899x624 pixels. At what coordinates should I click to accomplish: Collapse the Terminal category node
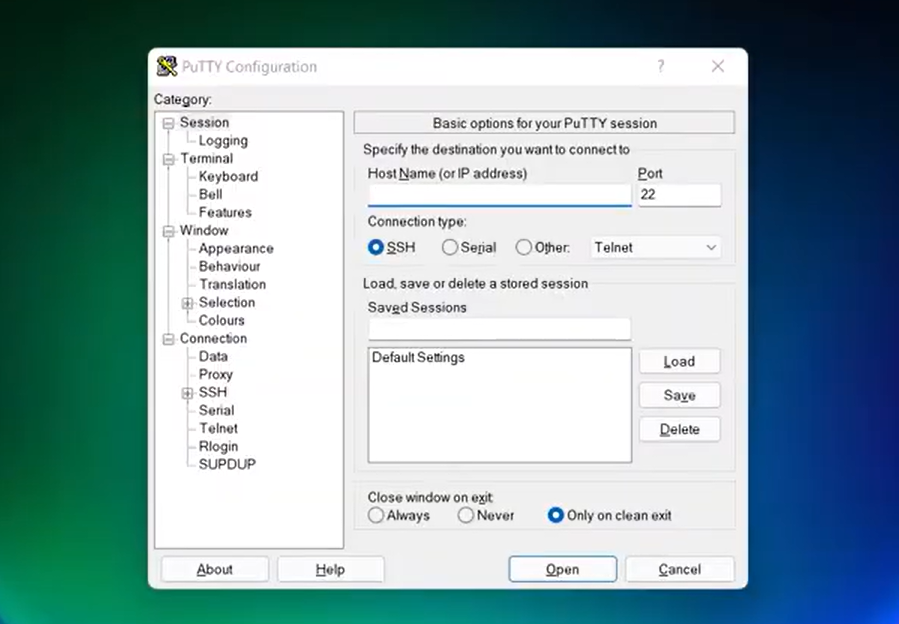coord(169,159)
